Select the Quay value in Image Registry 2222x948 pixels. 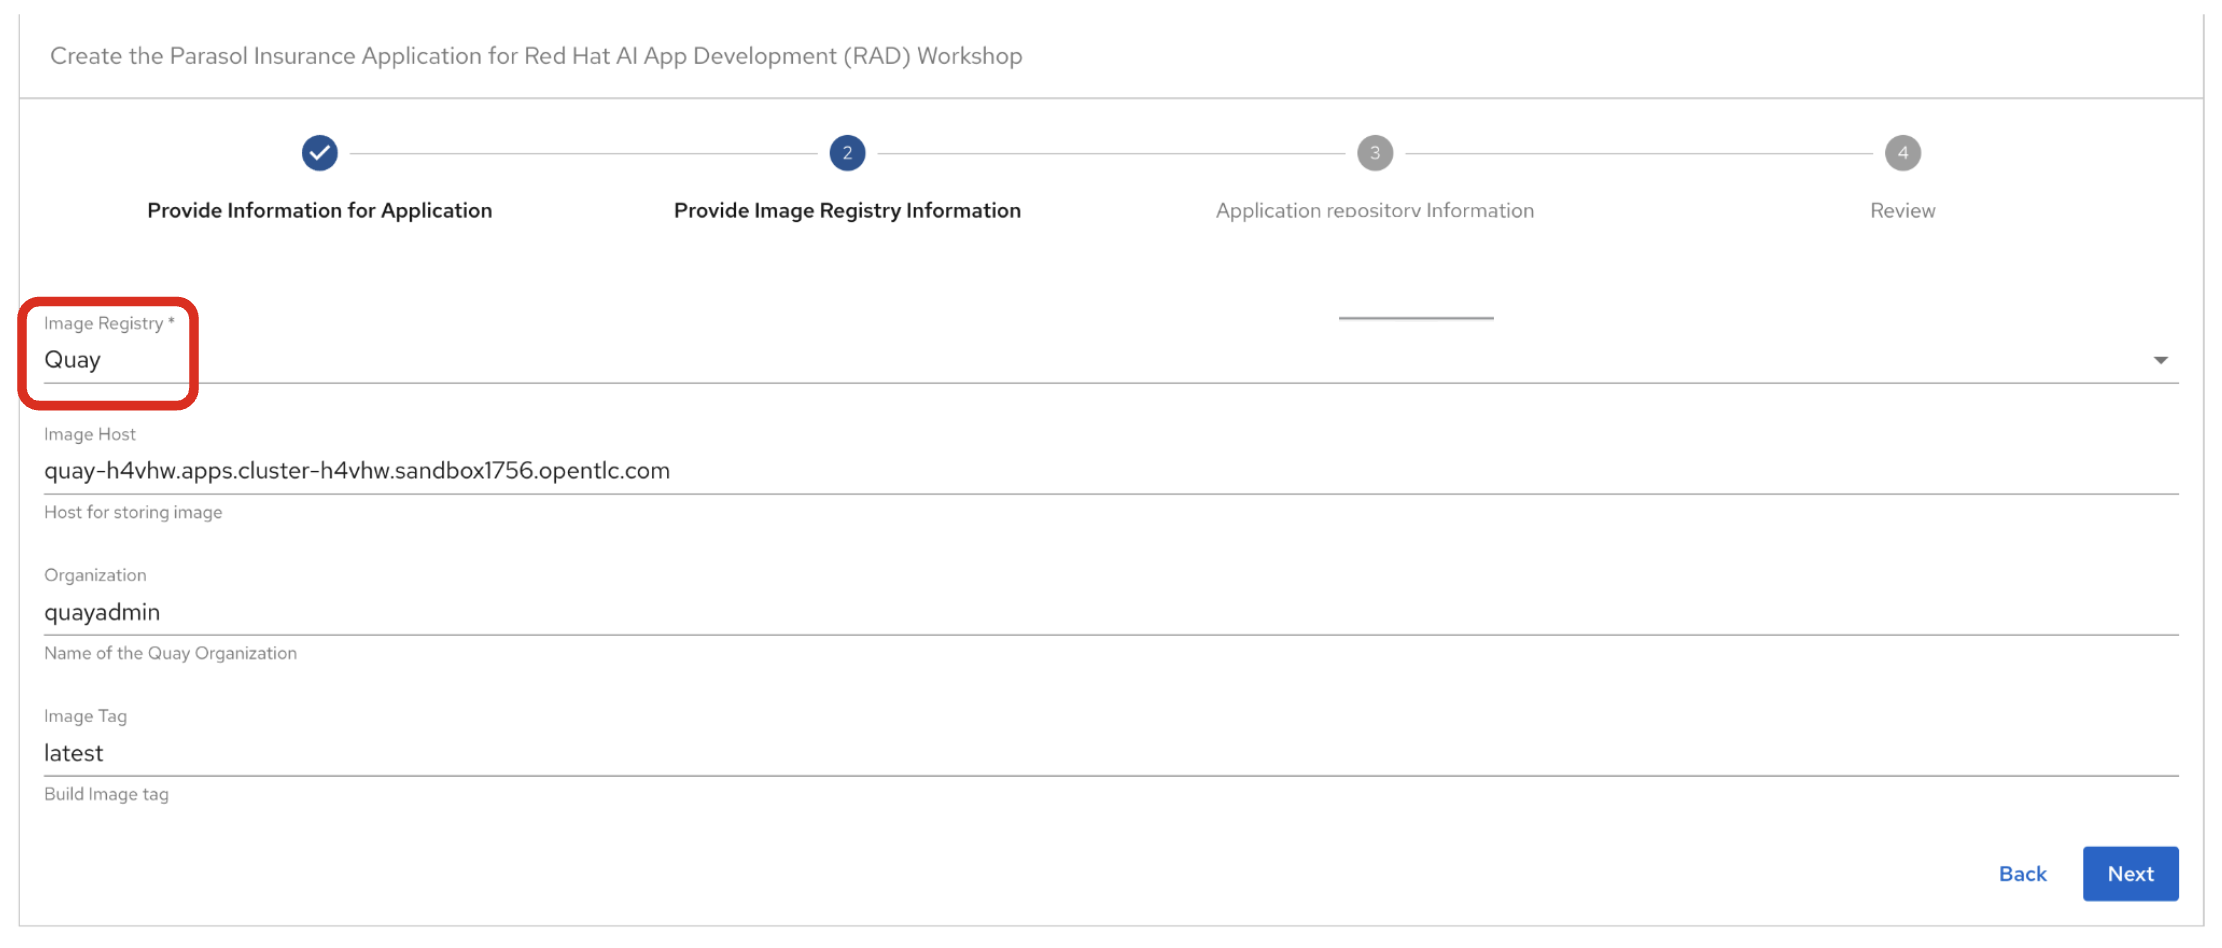[x=73, y=360]
